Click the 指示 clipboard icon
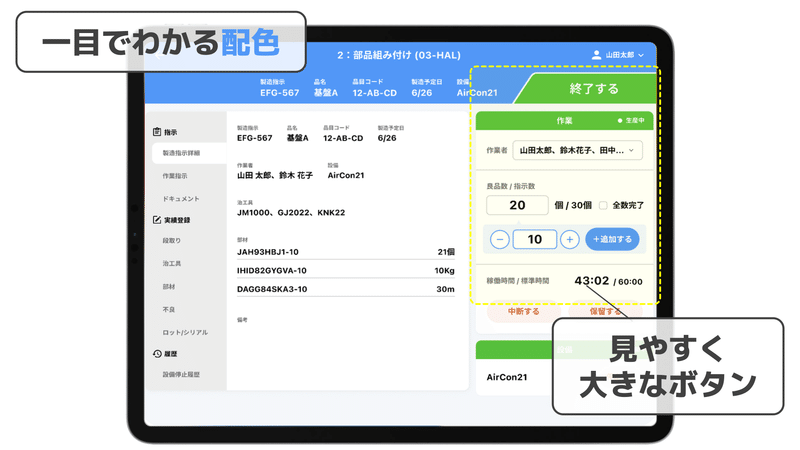 click(x=157, y=132)
